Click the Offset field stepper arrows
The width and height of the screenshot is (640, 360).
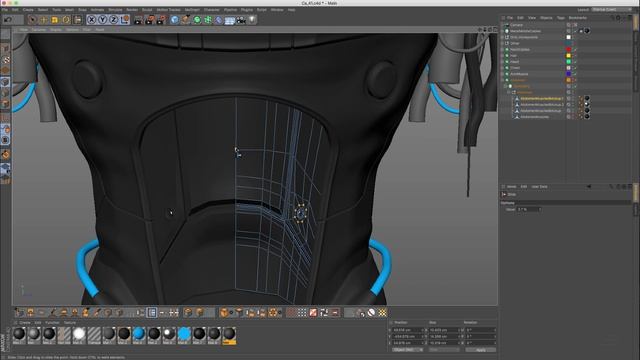click(540, 209)
